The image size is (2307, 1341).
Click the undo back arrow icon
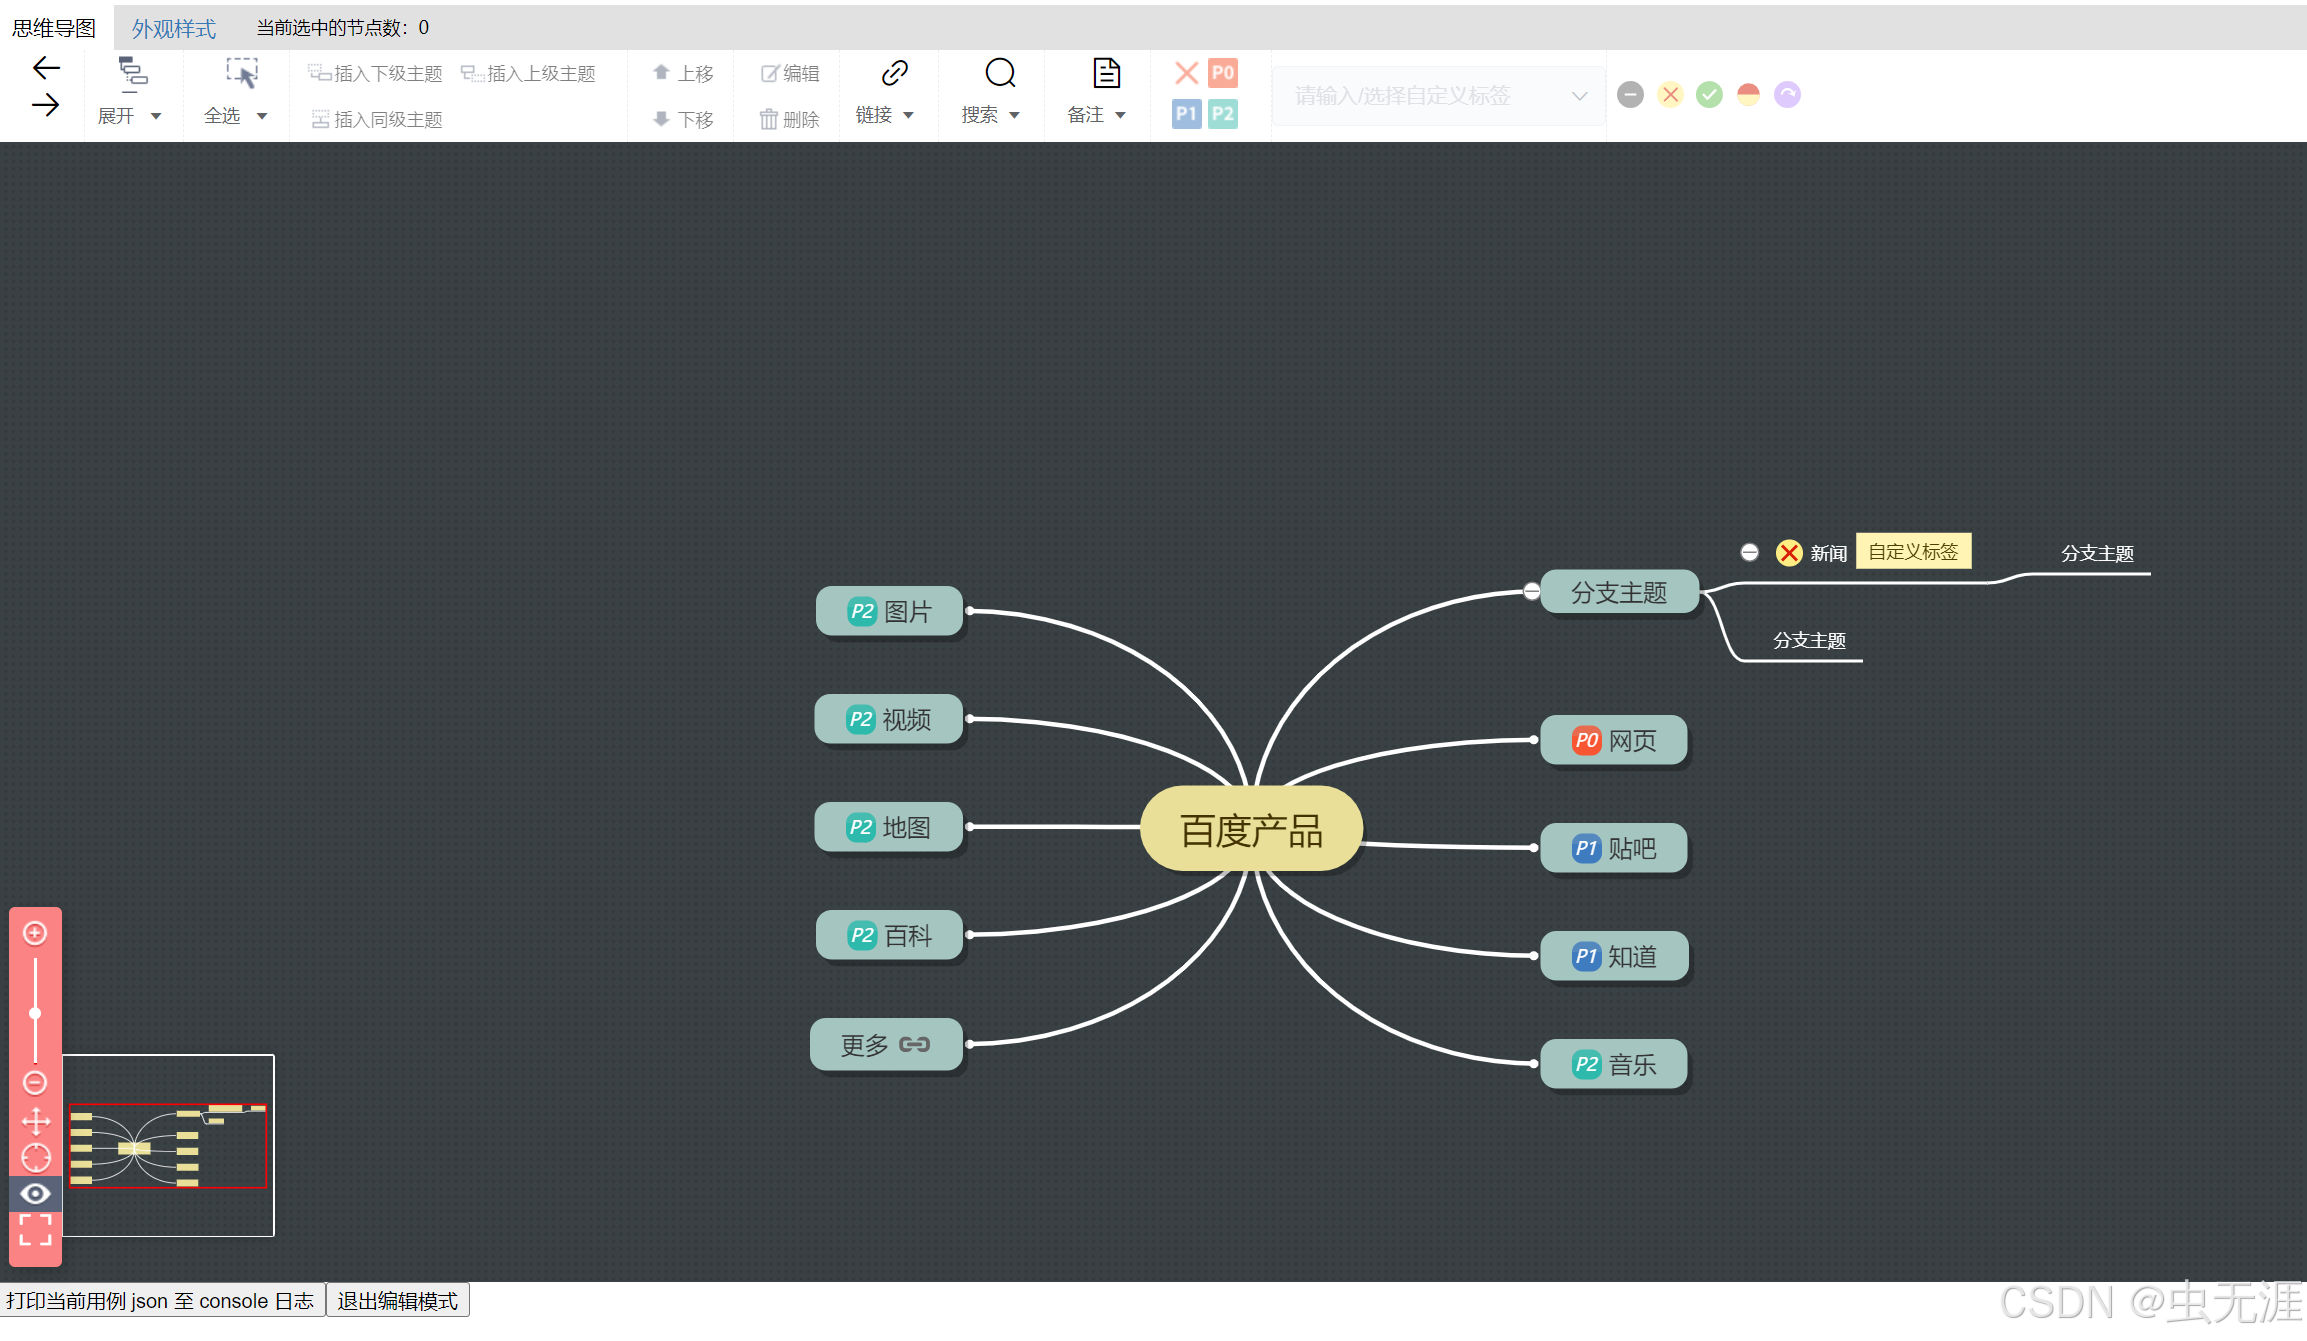[46, 68]
